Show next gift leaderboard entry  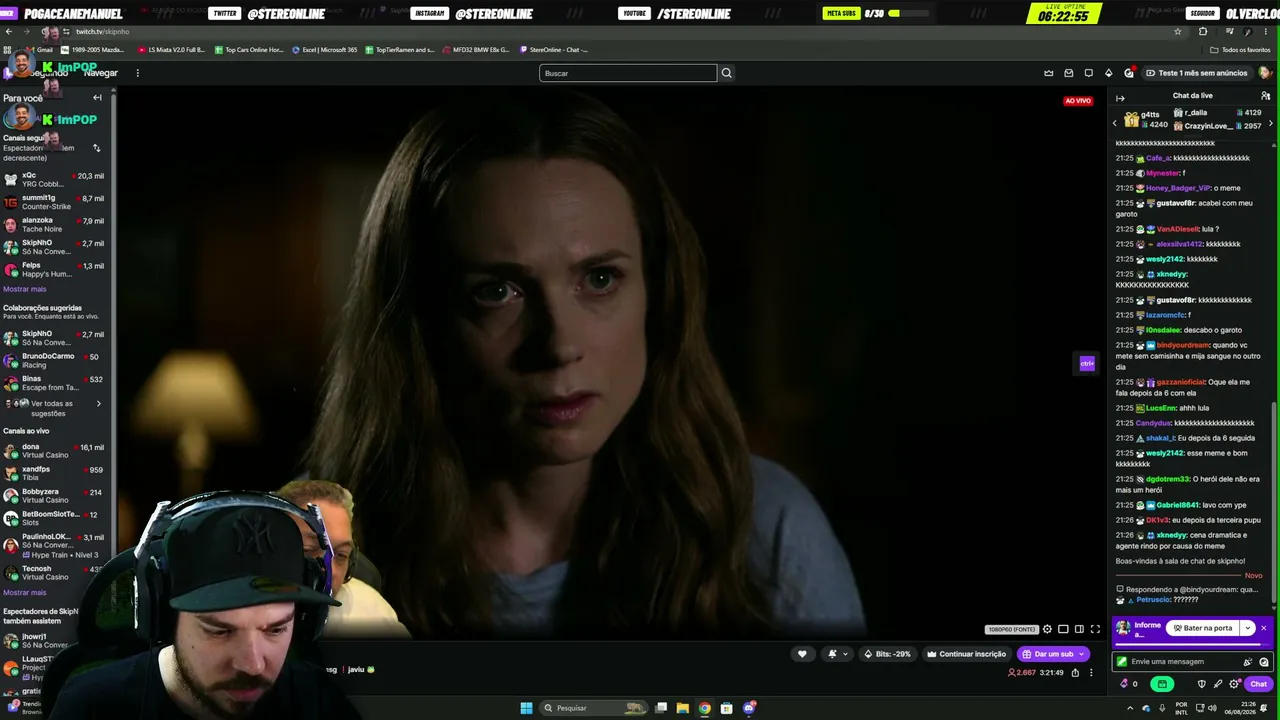click(x=1271, y=123)
